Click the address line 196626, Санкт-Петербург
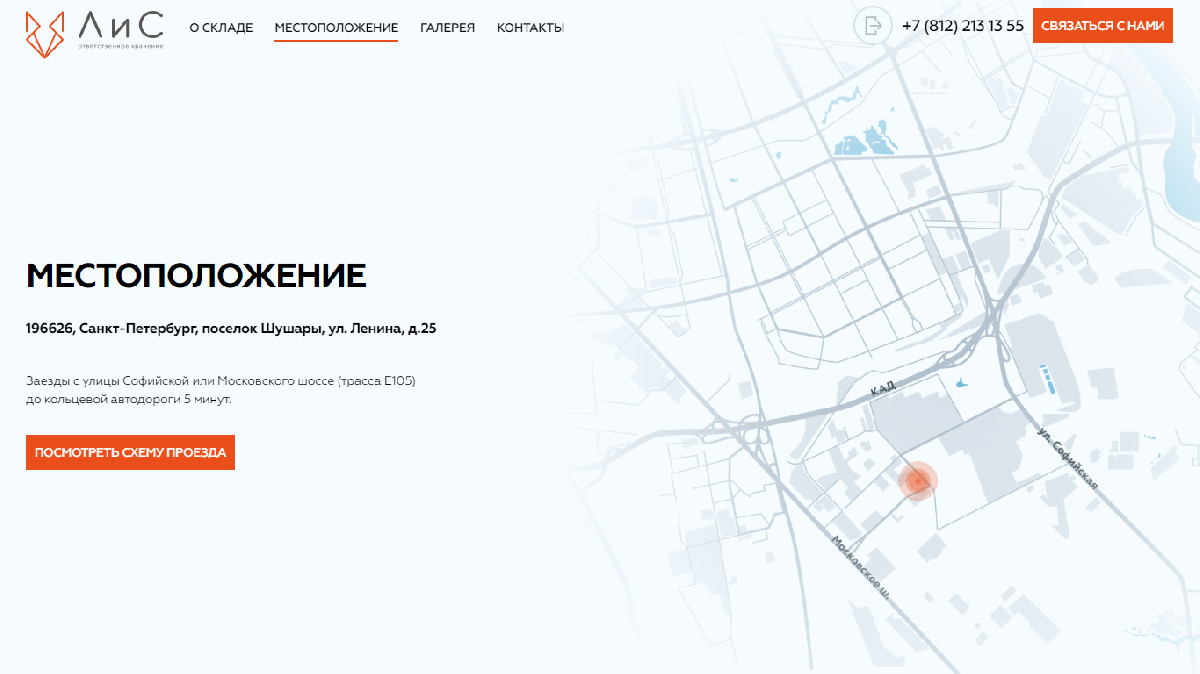The height and width of the screenshot is (674, 1200). [231, 328]
